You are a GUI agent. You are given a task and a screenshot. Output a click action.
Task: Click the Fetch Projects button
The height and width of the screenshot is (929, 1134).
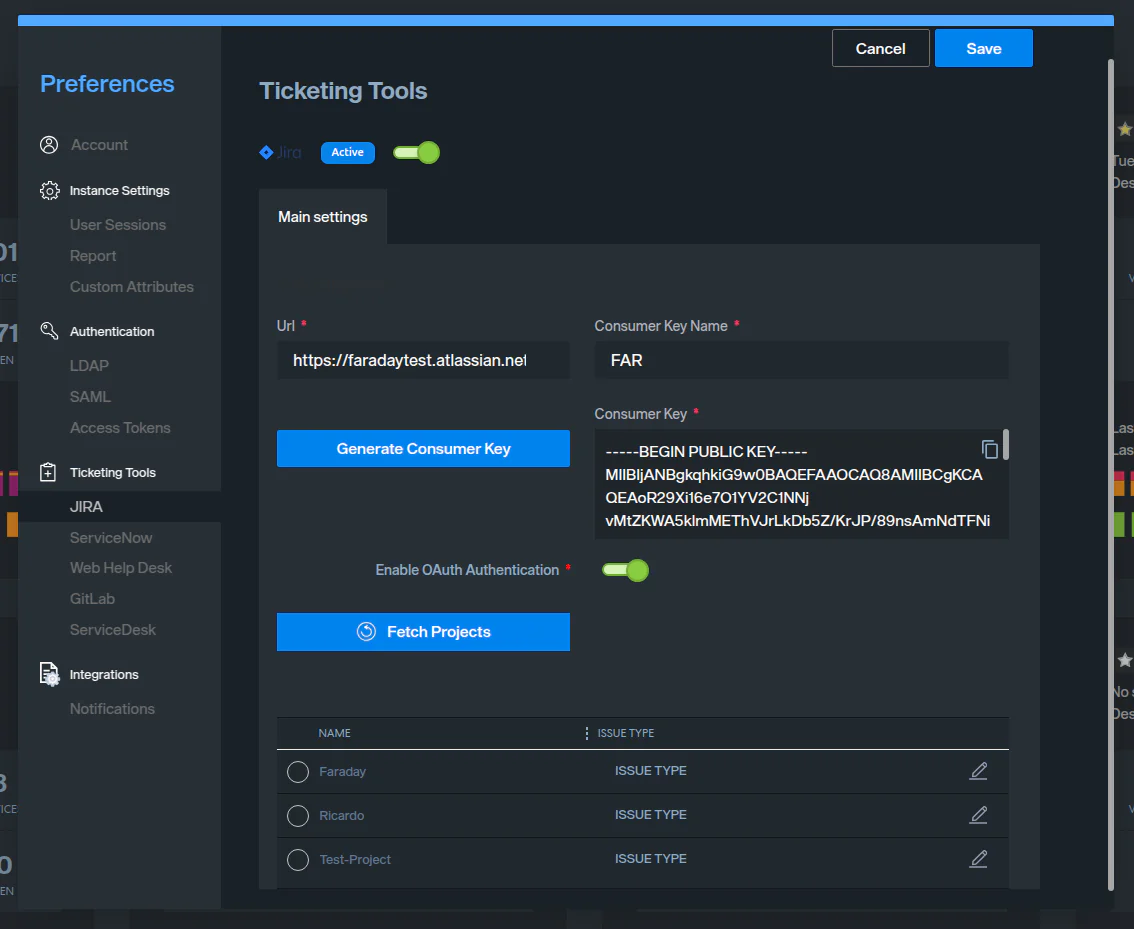[x=423, y=632]
